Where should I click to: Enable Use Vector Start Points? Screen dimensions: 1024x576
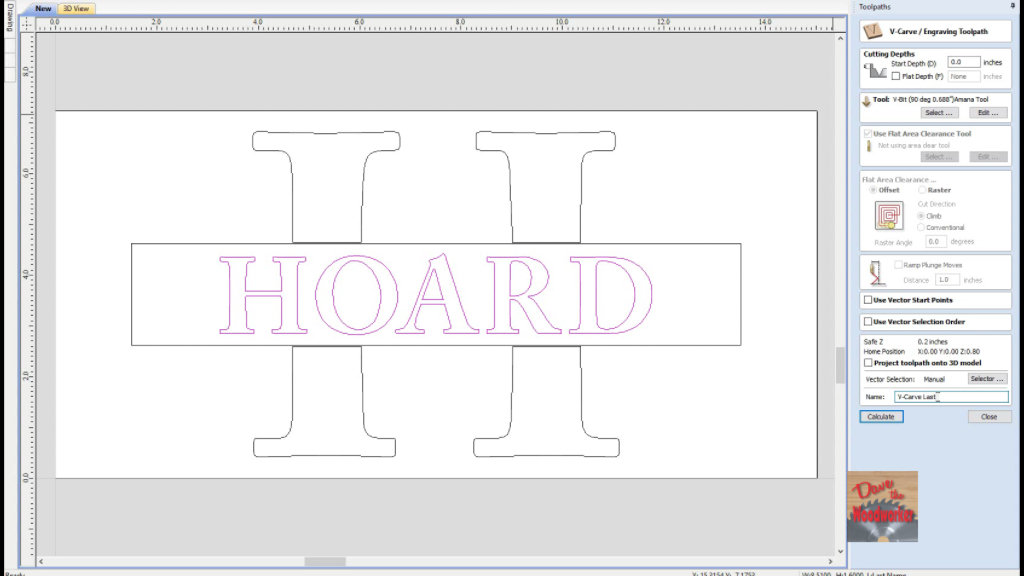tap(867, 300)
